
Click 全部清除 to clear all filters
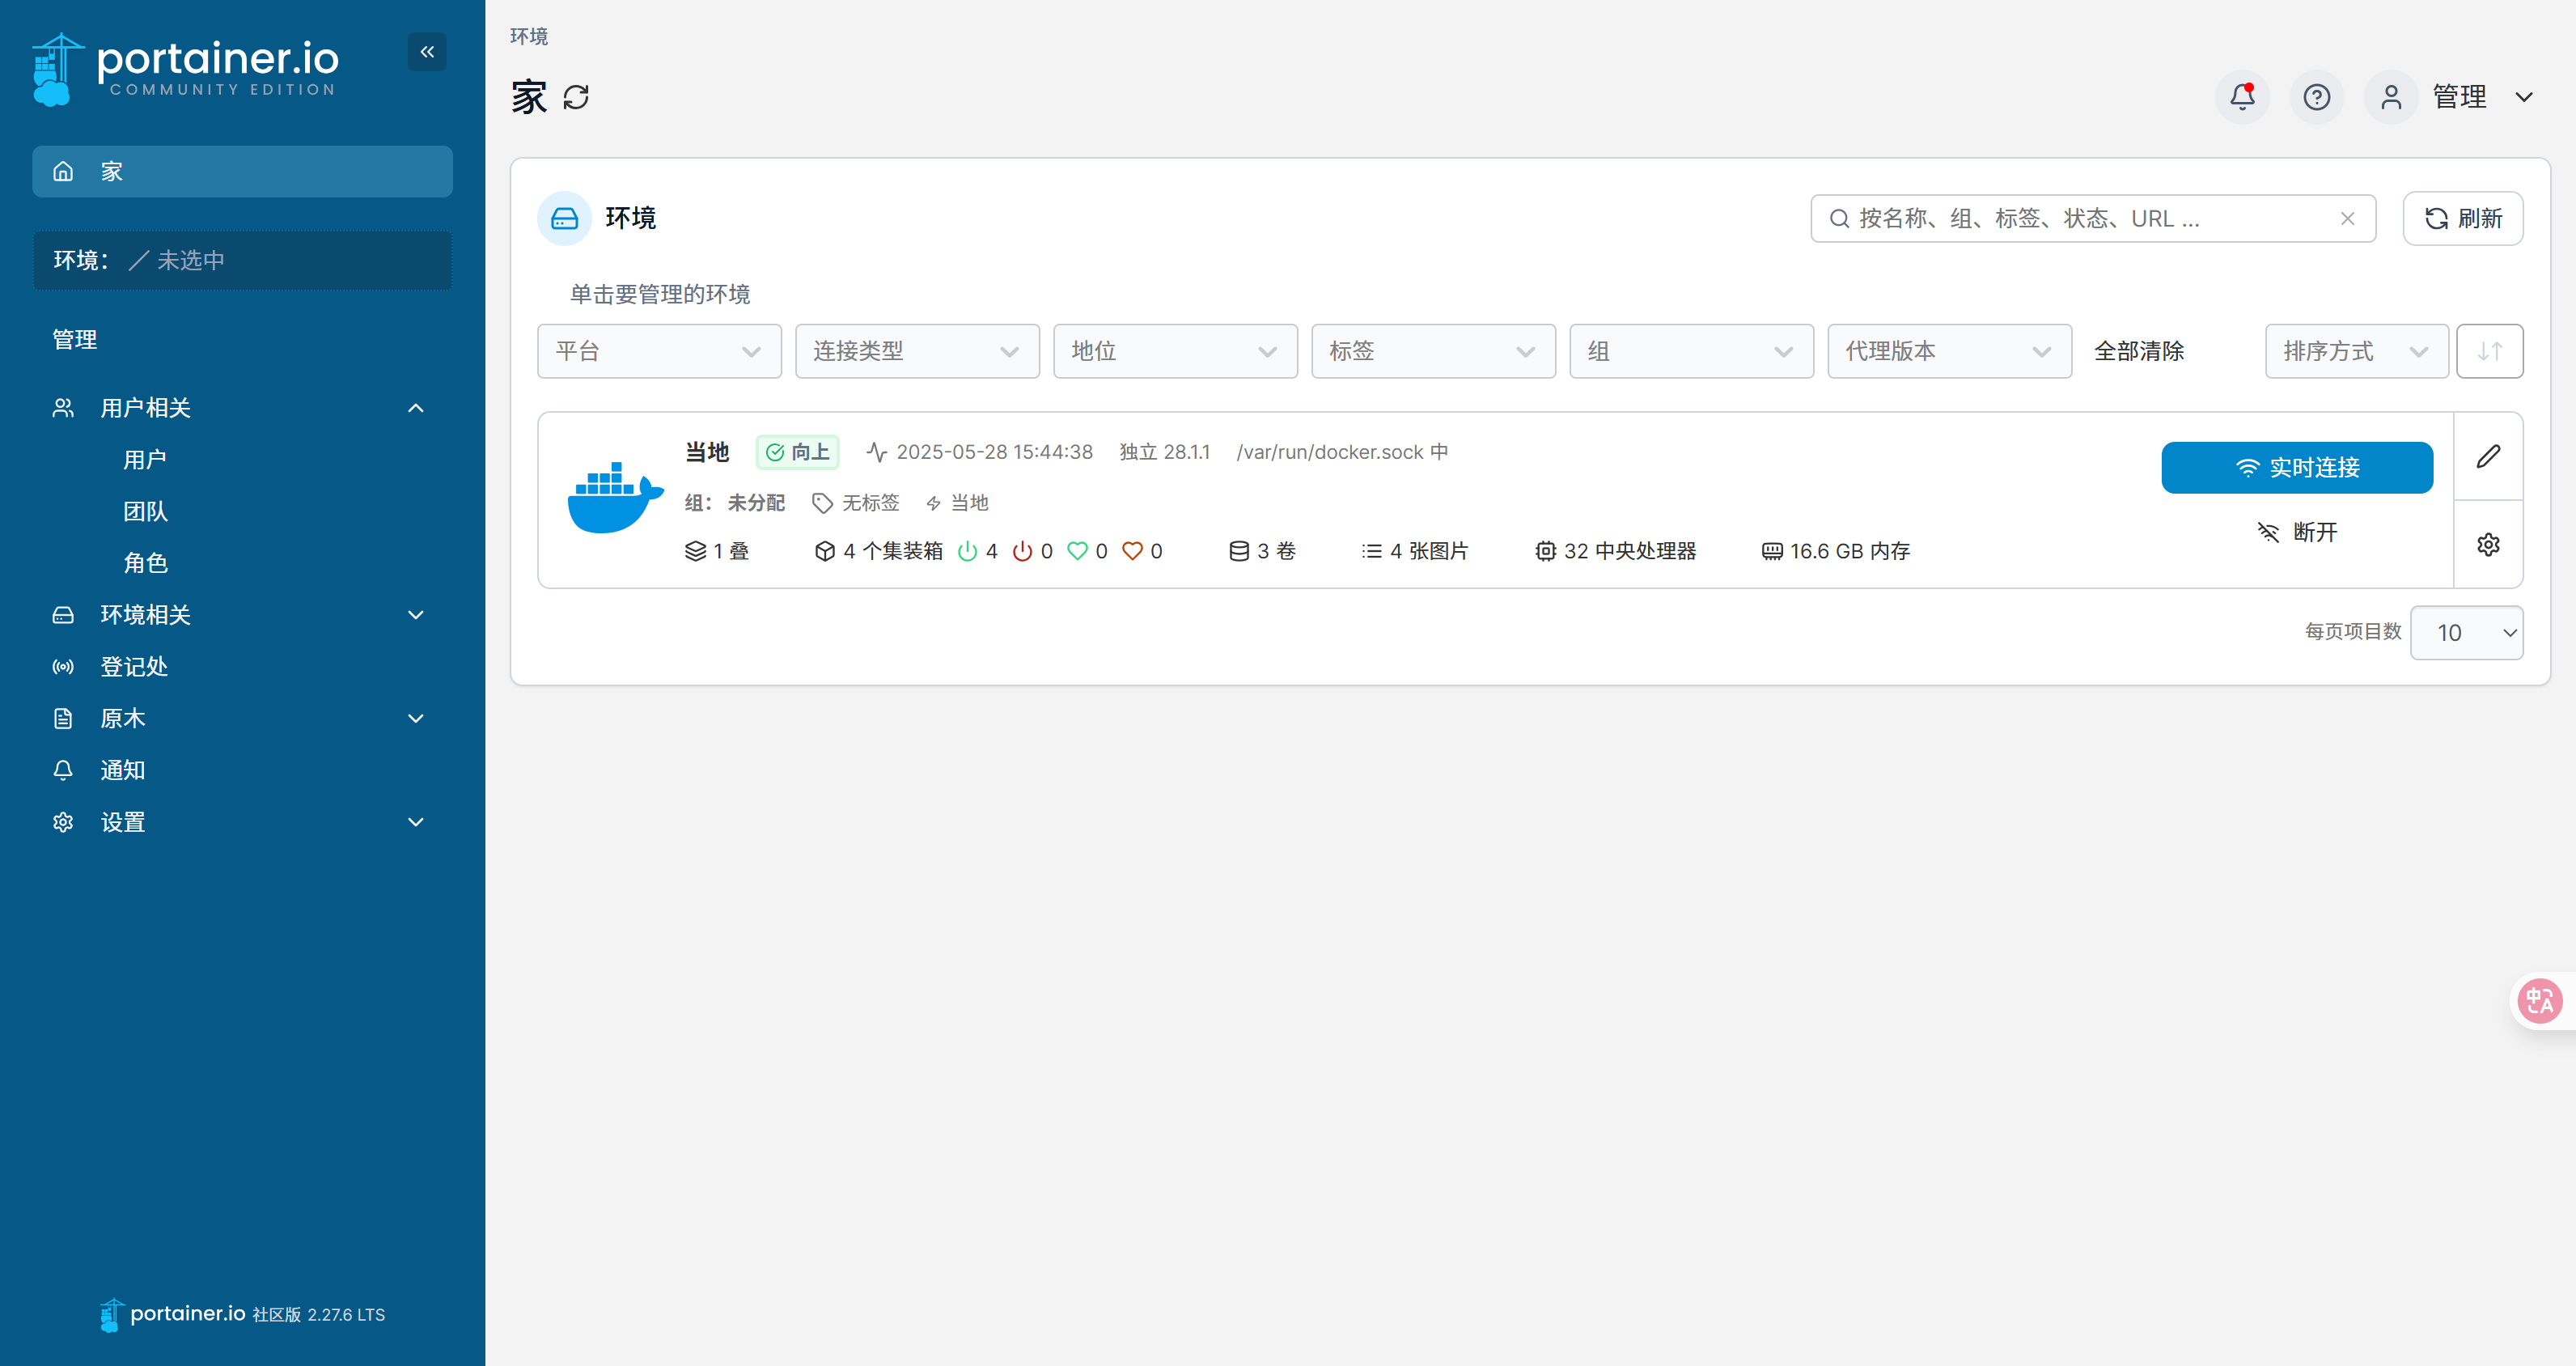pyautogui.click(x=2138, y=351)
